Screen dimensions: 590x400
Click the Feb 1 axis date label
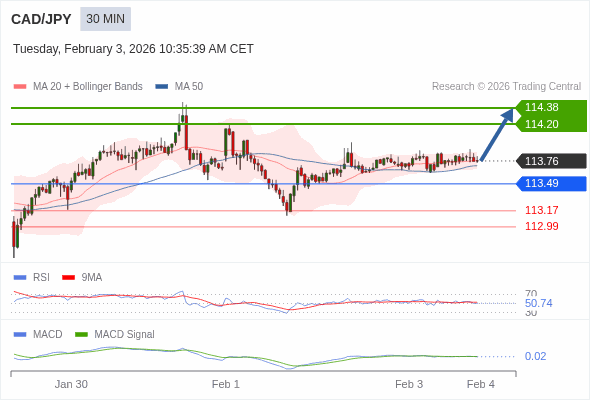225,384
